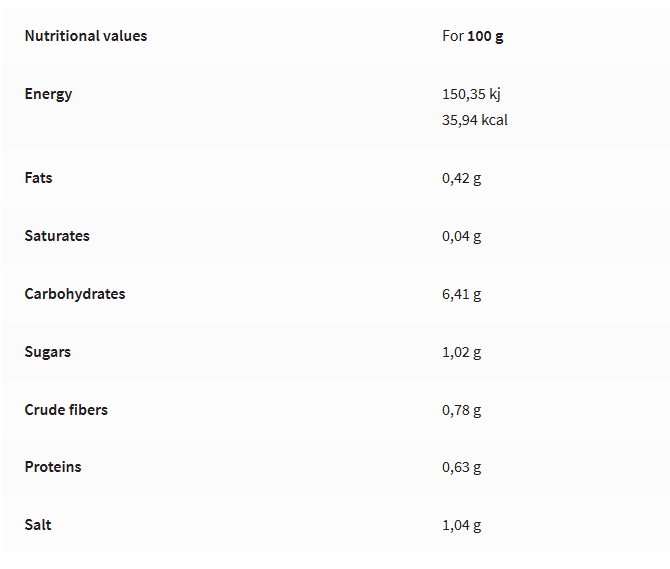Click the 1,04 g salt value

(x=462, y=525)
